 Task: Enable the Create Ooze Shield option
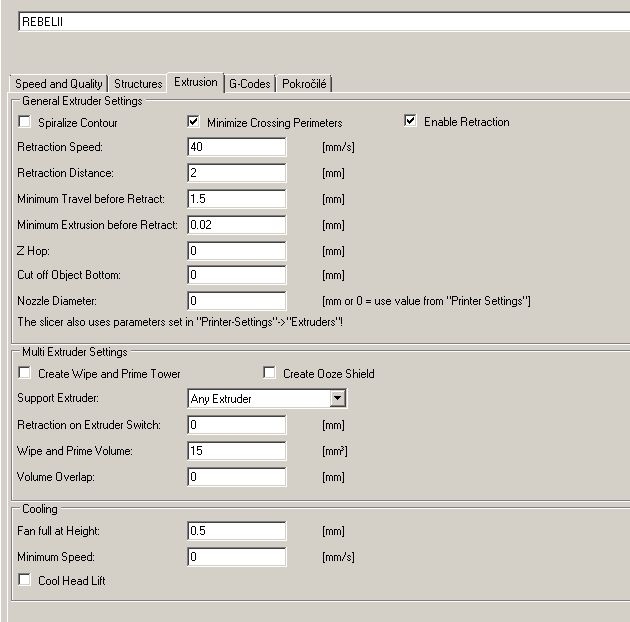(269, 373)
